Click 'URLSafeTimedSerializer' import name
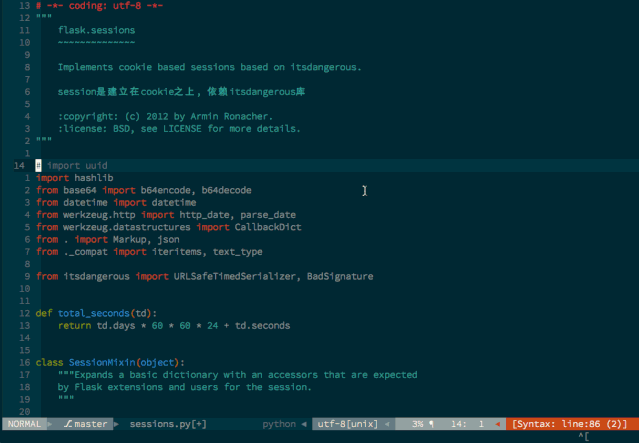 [235, 276]
